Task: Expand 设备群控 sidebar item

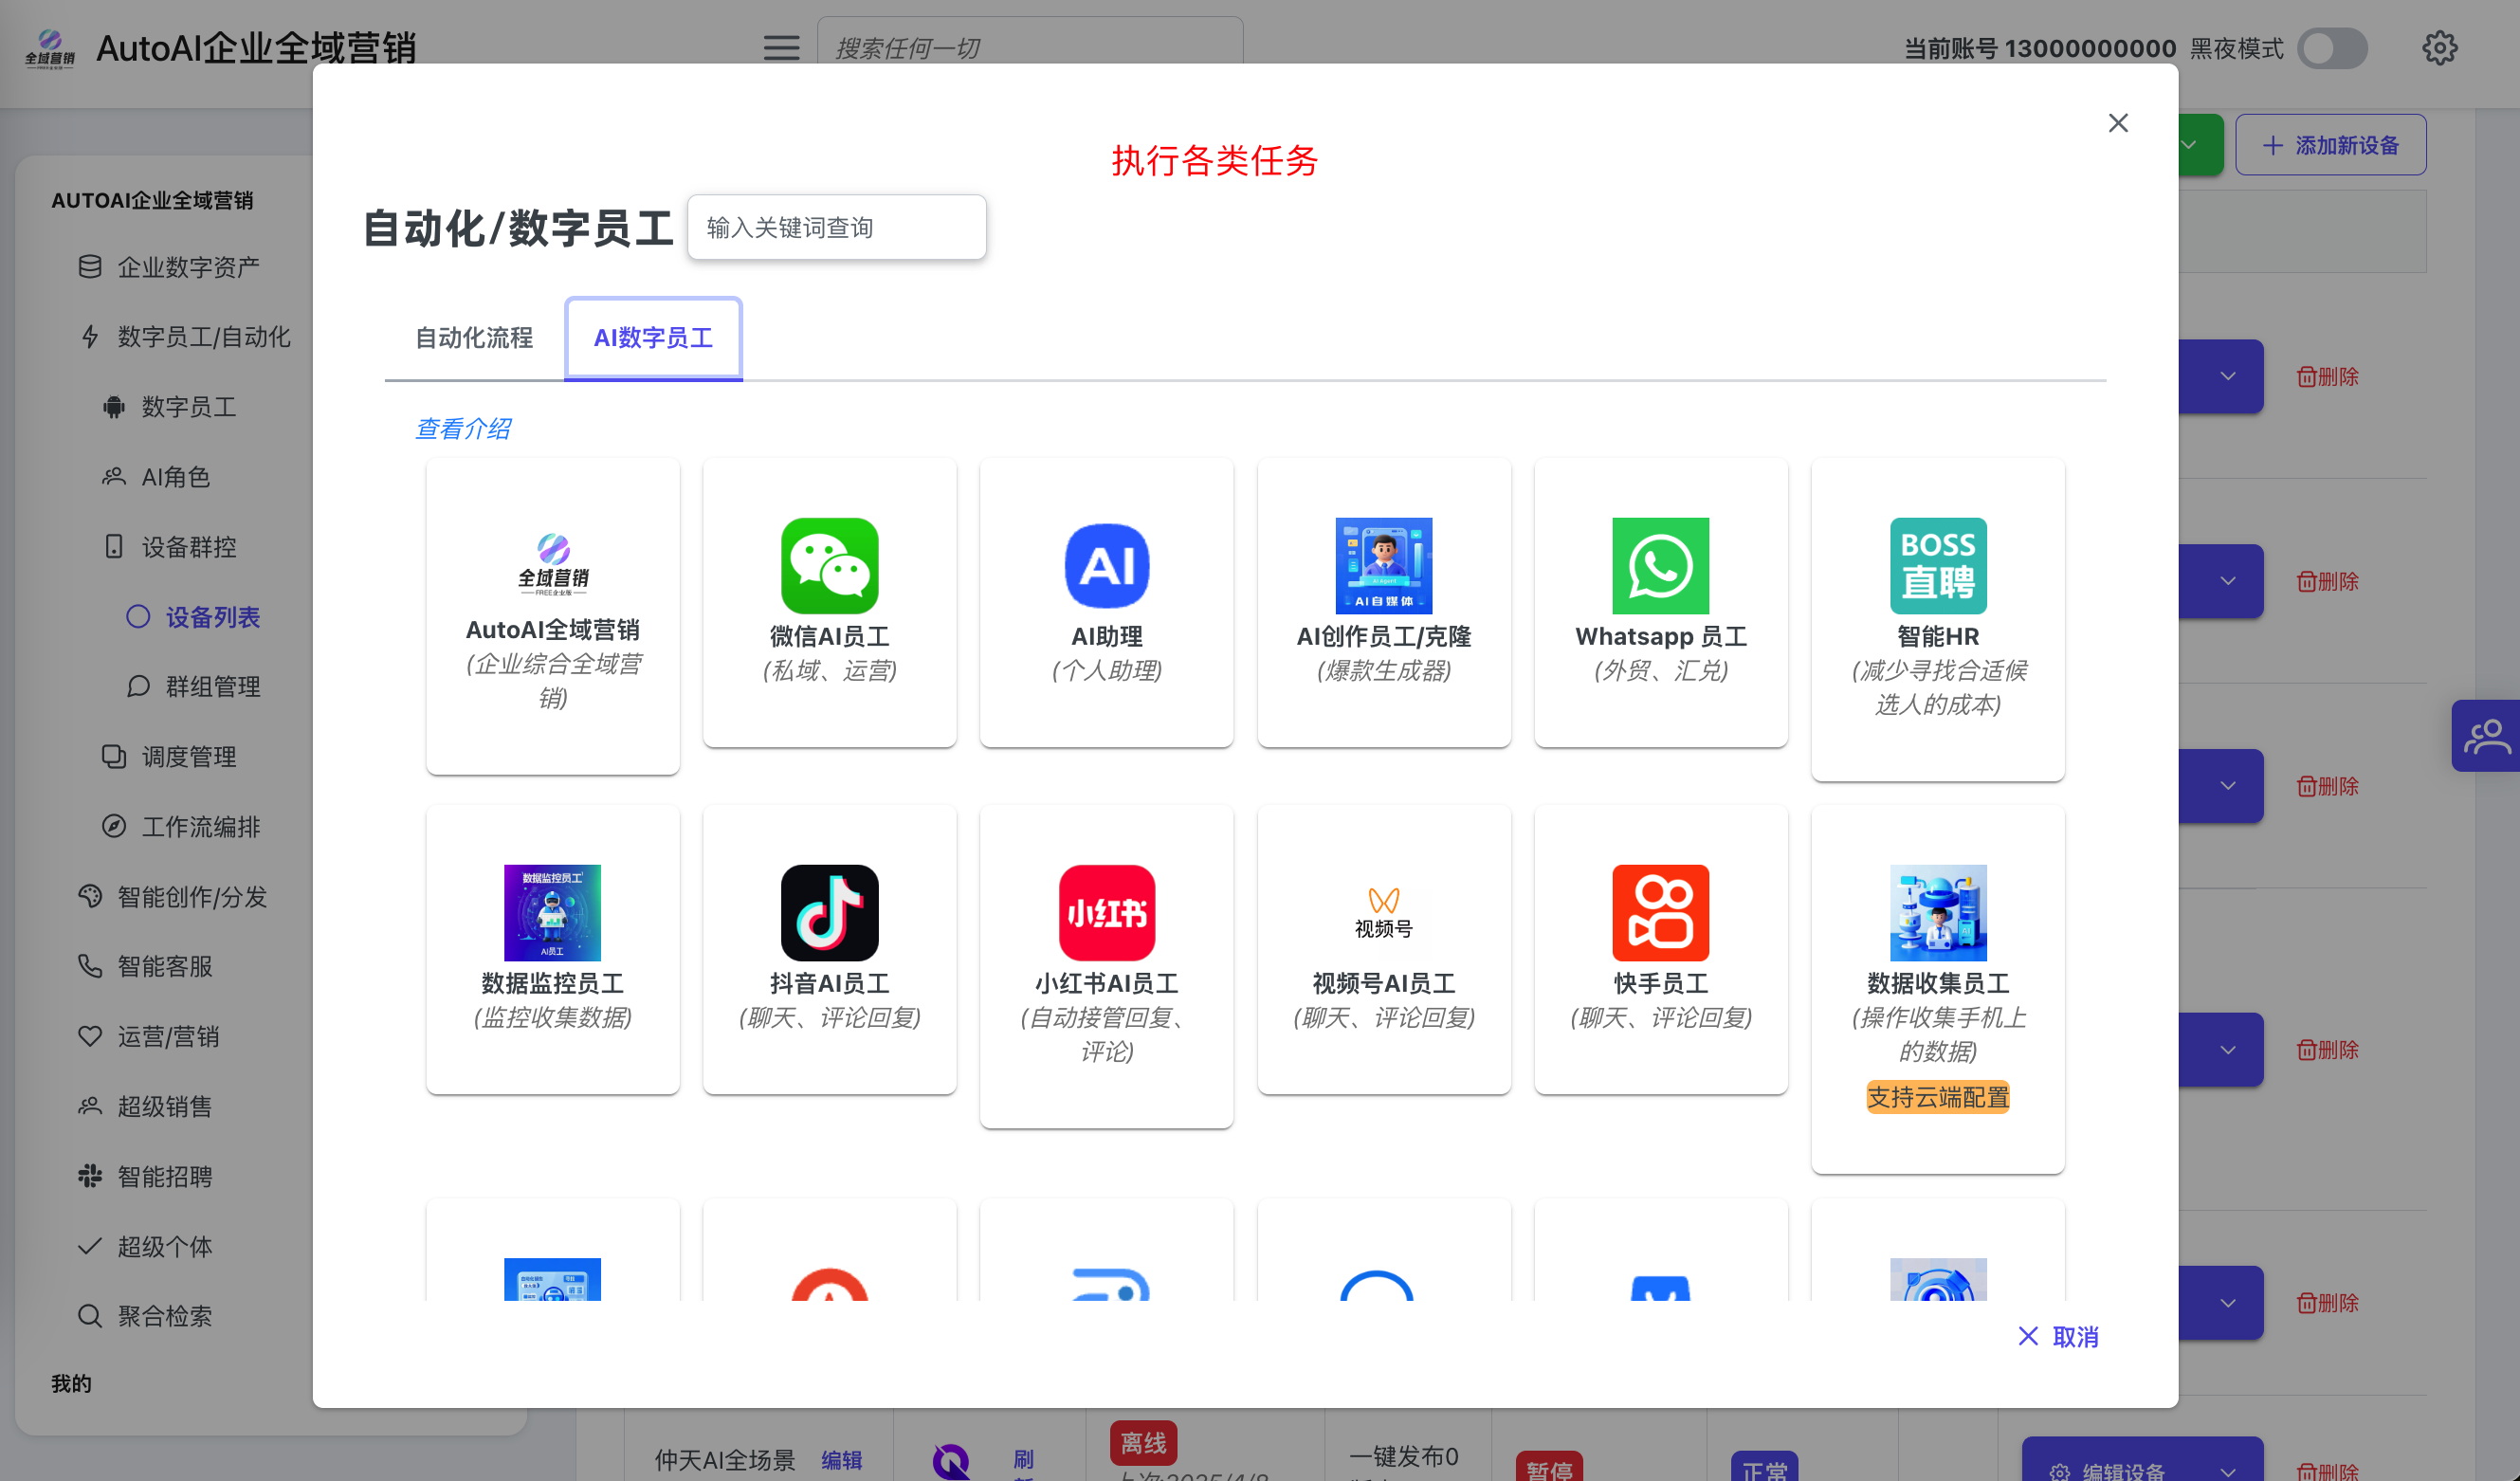Action: (x=169, y=547)
